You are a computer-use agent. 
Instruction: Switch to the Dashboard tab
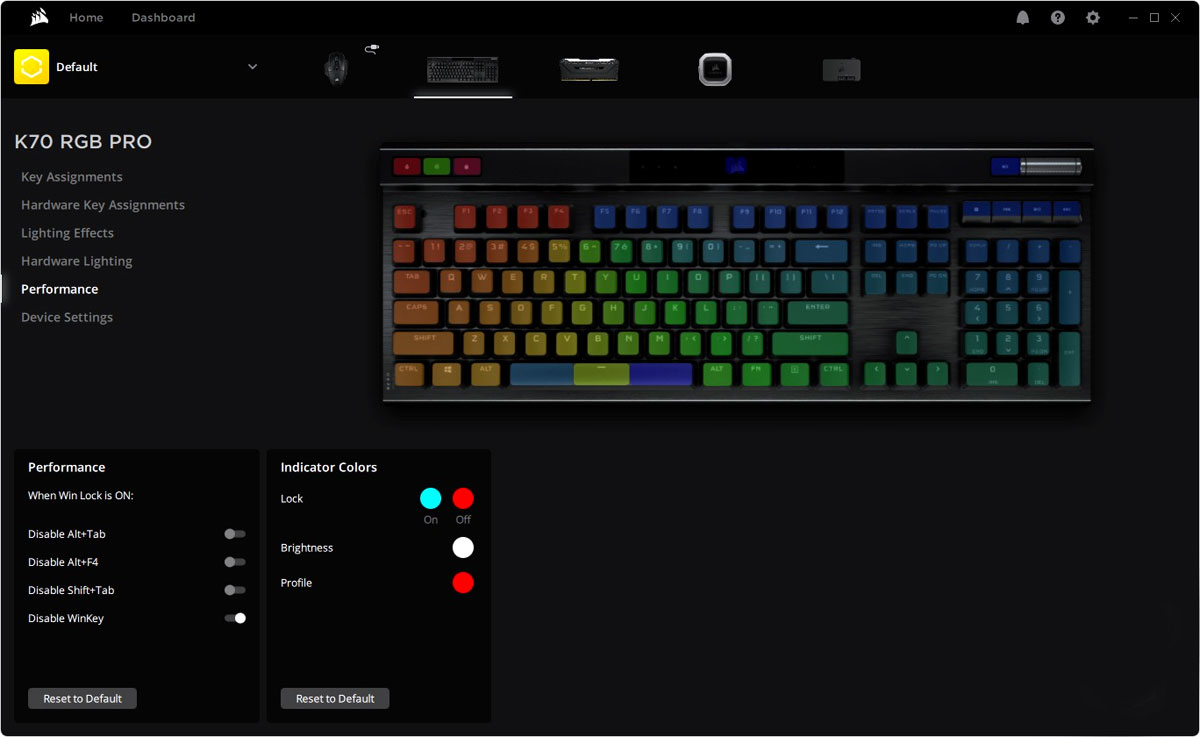tap(163, 18)
